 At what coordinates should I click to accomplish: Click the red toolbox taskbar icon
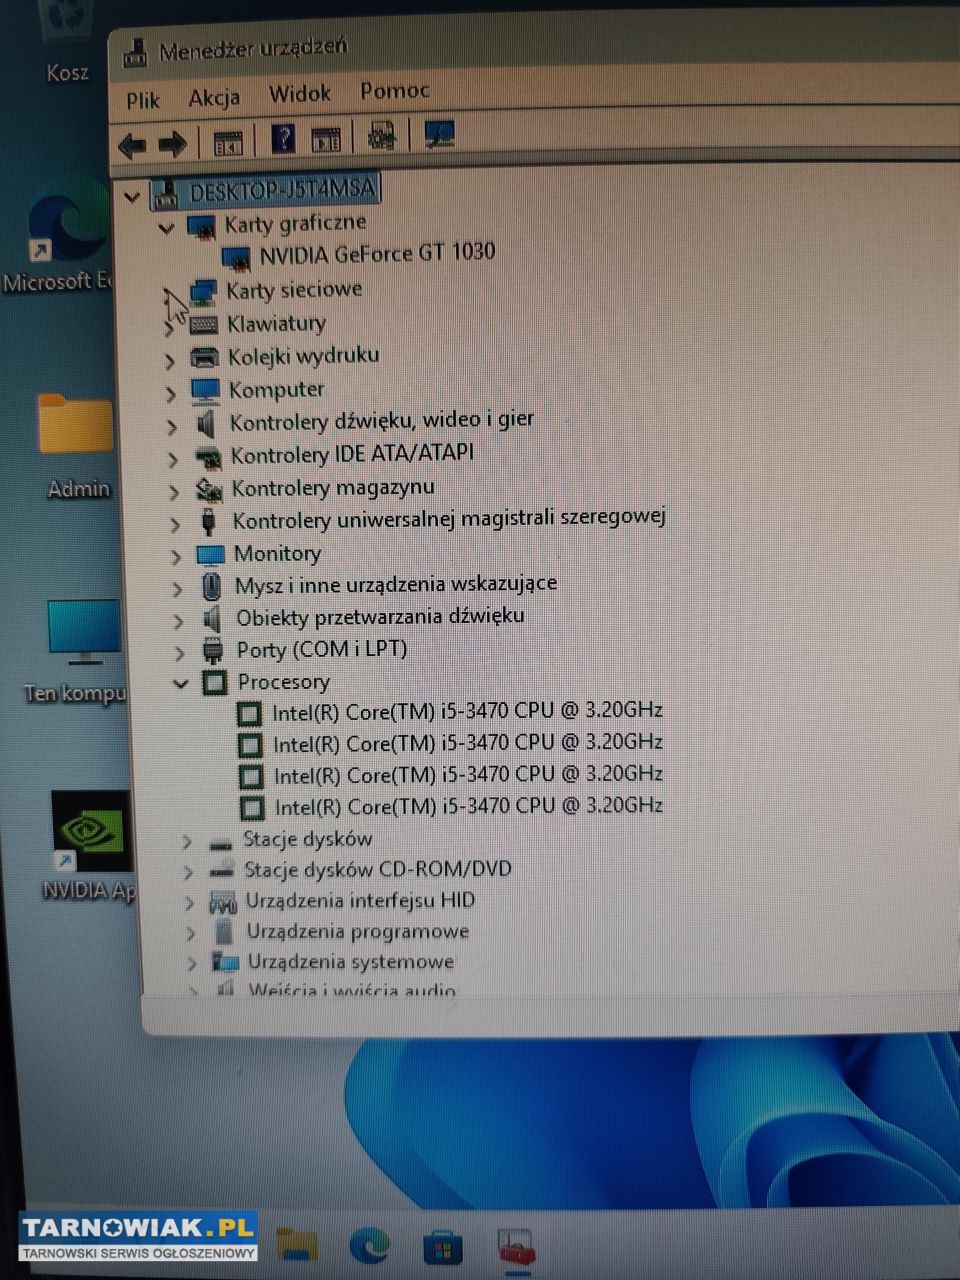tap(516, 1249)
